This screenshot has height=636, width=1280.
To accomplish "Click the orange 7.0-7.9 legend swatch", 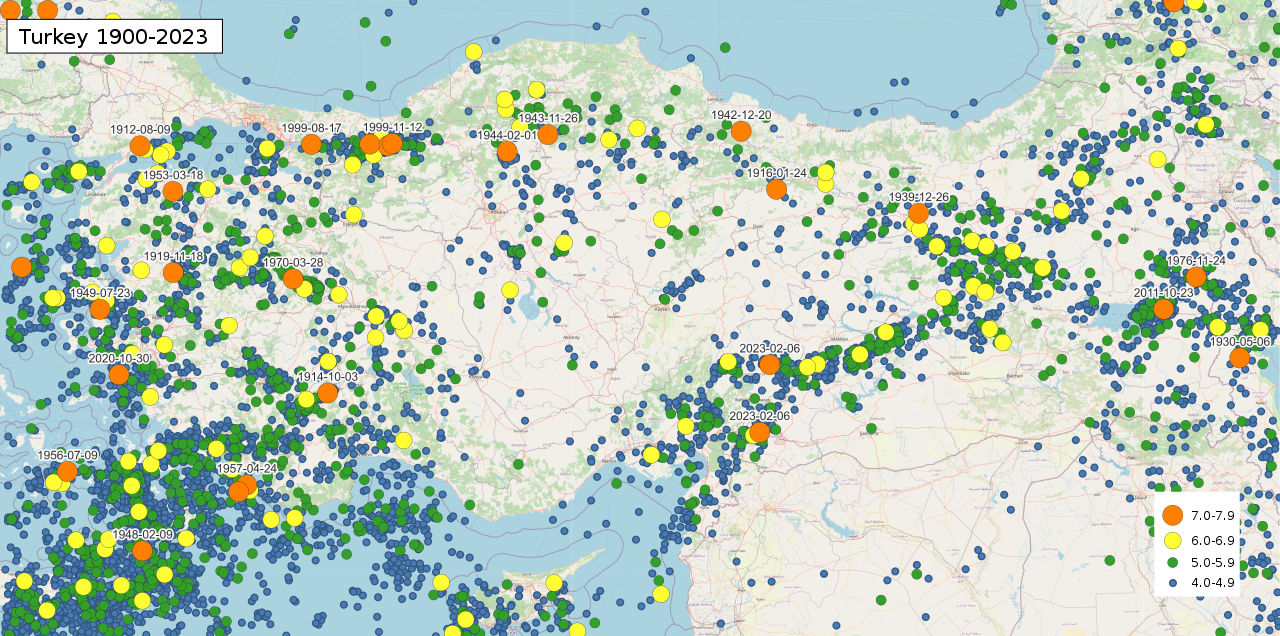I will (1173, 515).
